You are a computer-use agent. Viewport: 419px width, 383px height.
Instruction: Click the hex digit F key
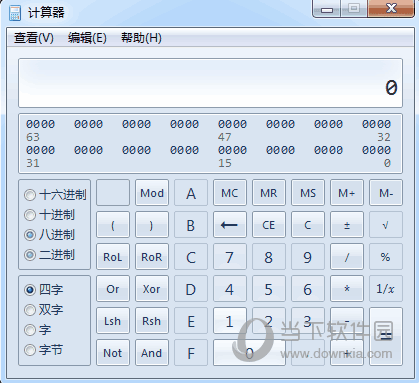191,353
